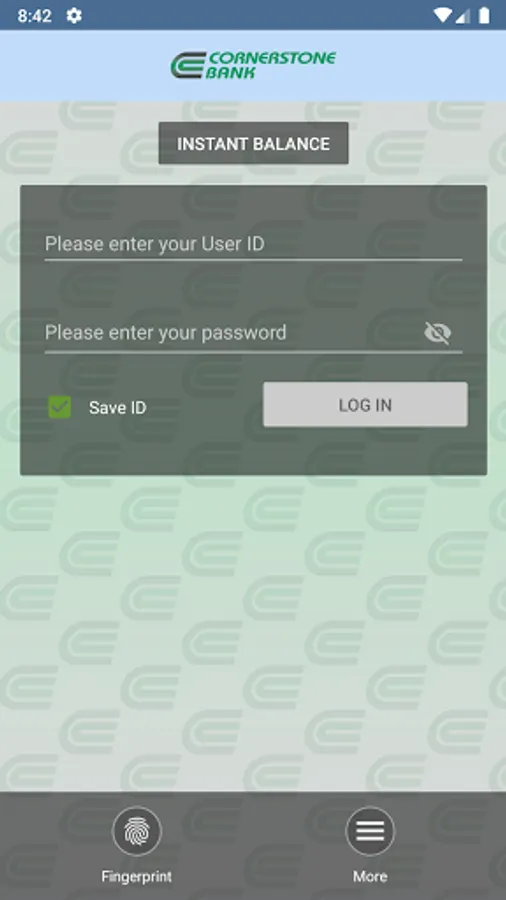Select the More text label
Viewport: 506px width, 900px height.
370,876
